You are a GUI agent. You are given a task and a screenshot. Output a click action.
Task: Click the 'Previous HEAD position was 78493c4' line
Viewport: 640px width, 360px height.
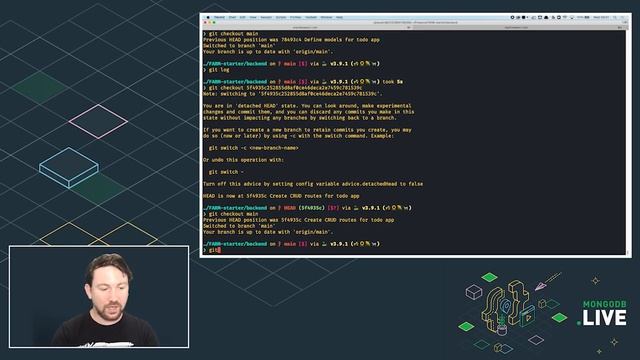tap(291, 40)
